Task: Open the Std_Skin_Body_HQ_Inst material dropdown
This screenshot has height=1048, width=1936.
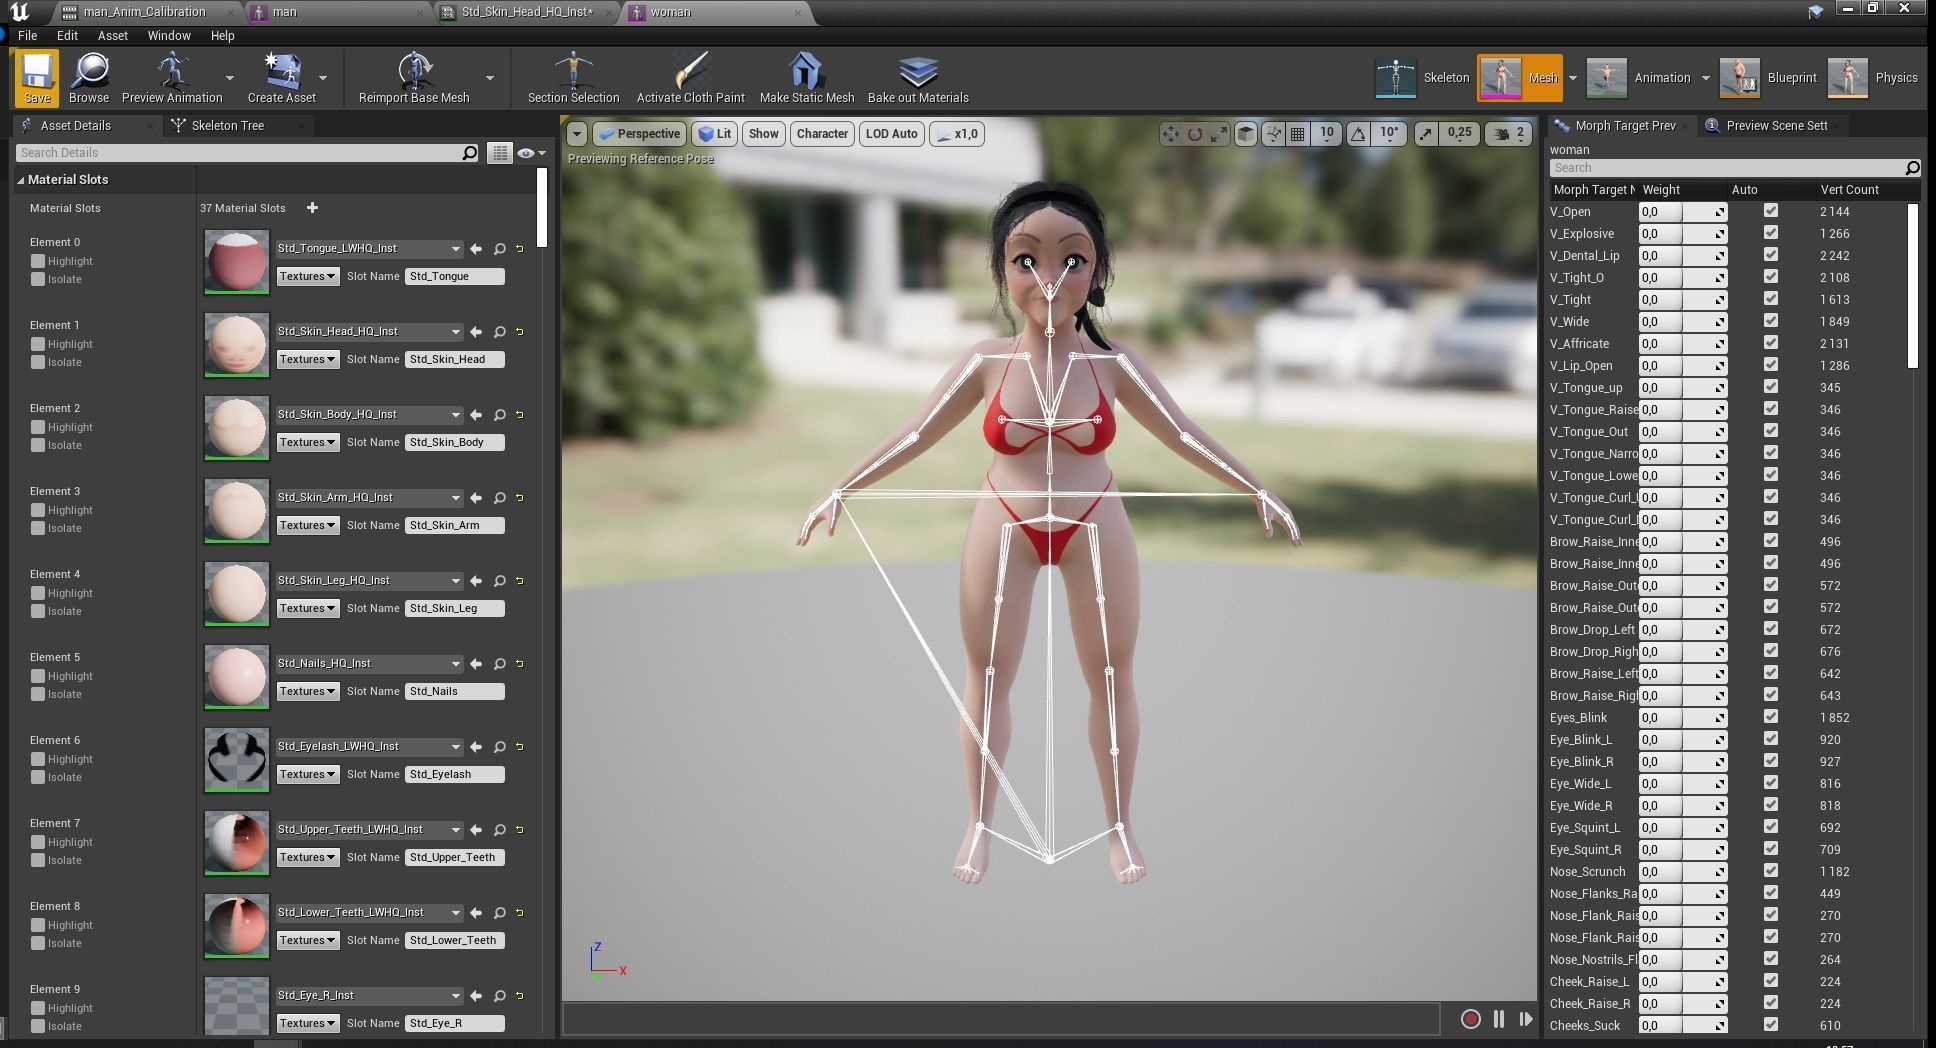Action: [369, 415]
